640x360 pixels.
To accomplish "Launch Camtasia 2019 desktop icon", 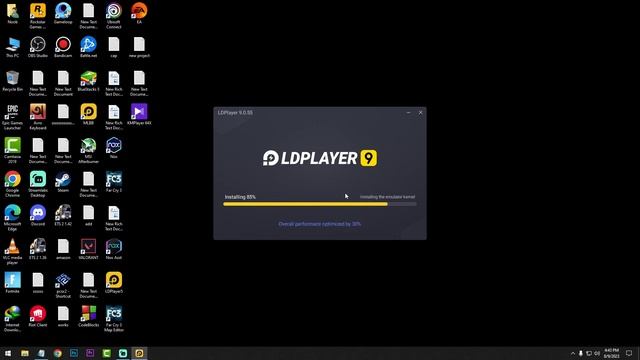I will (x=12, y=151).
